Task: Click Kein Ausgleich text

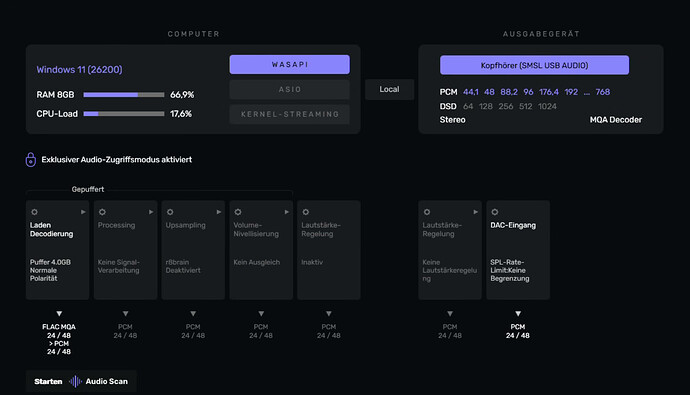Action: [257, 262]
